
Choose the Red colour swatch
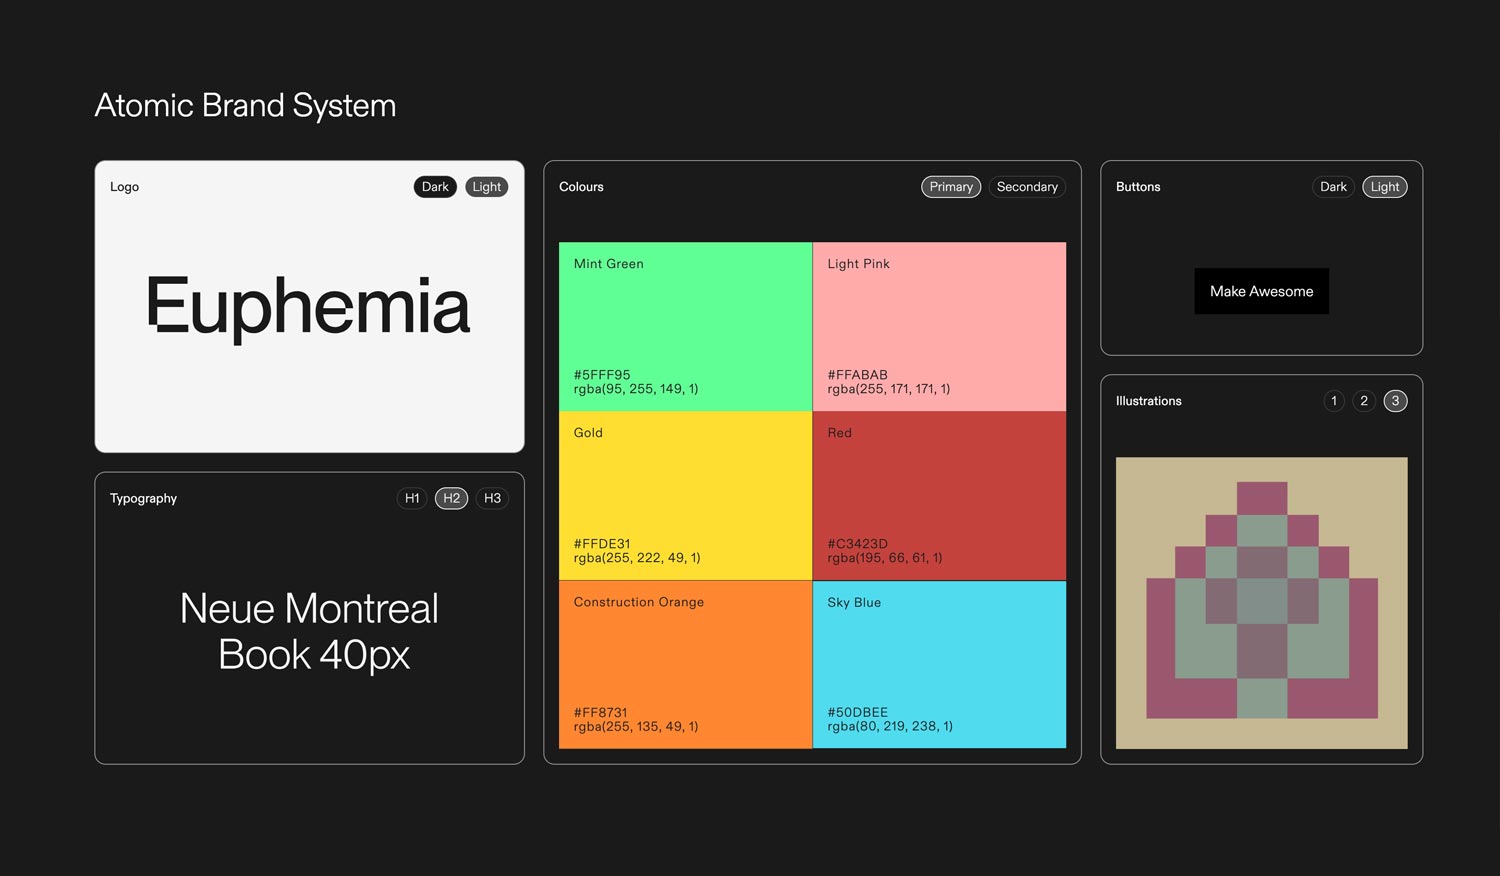(x=939, y=495)
